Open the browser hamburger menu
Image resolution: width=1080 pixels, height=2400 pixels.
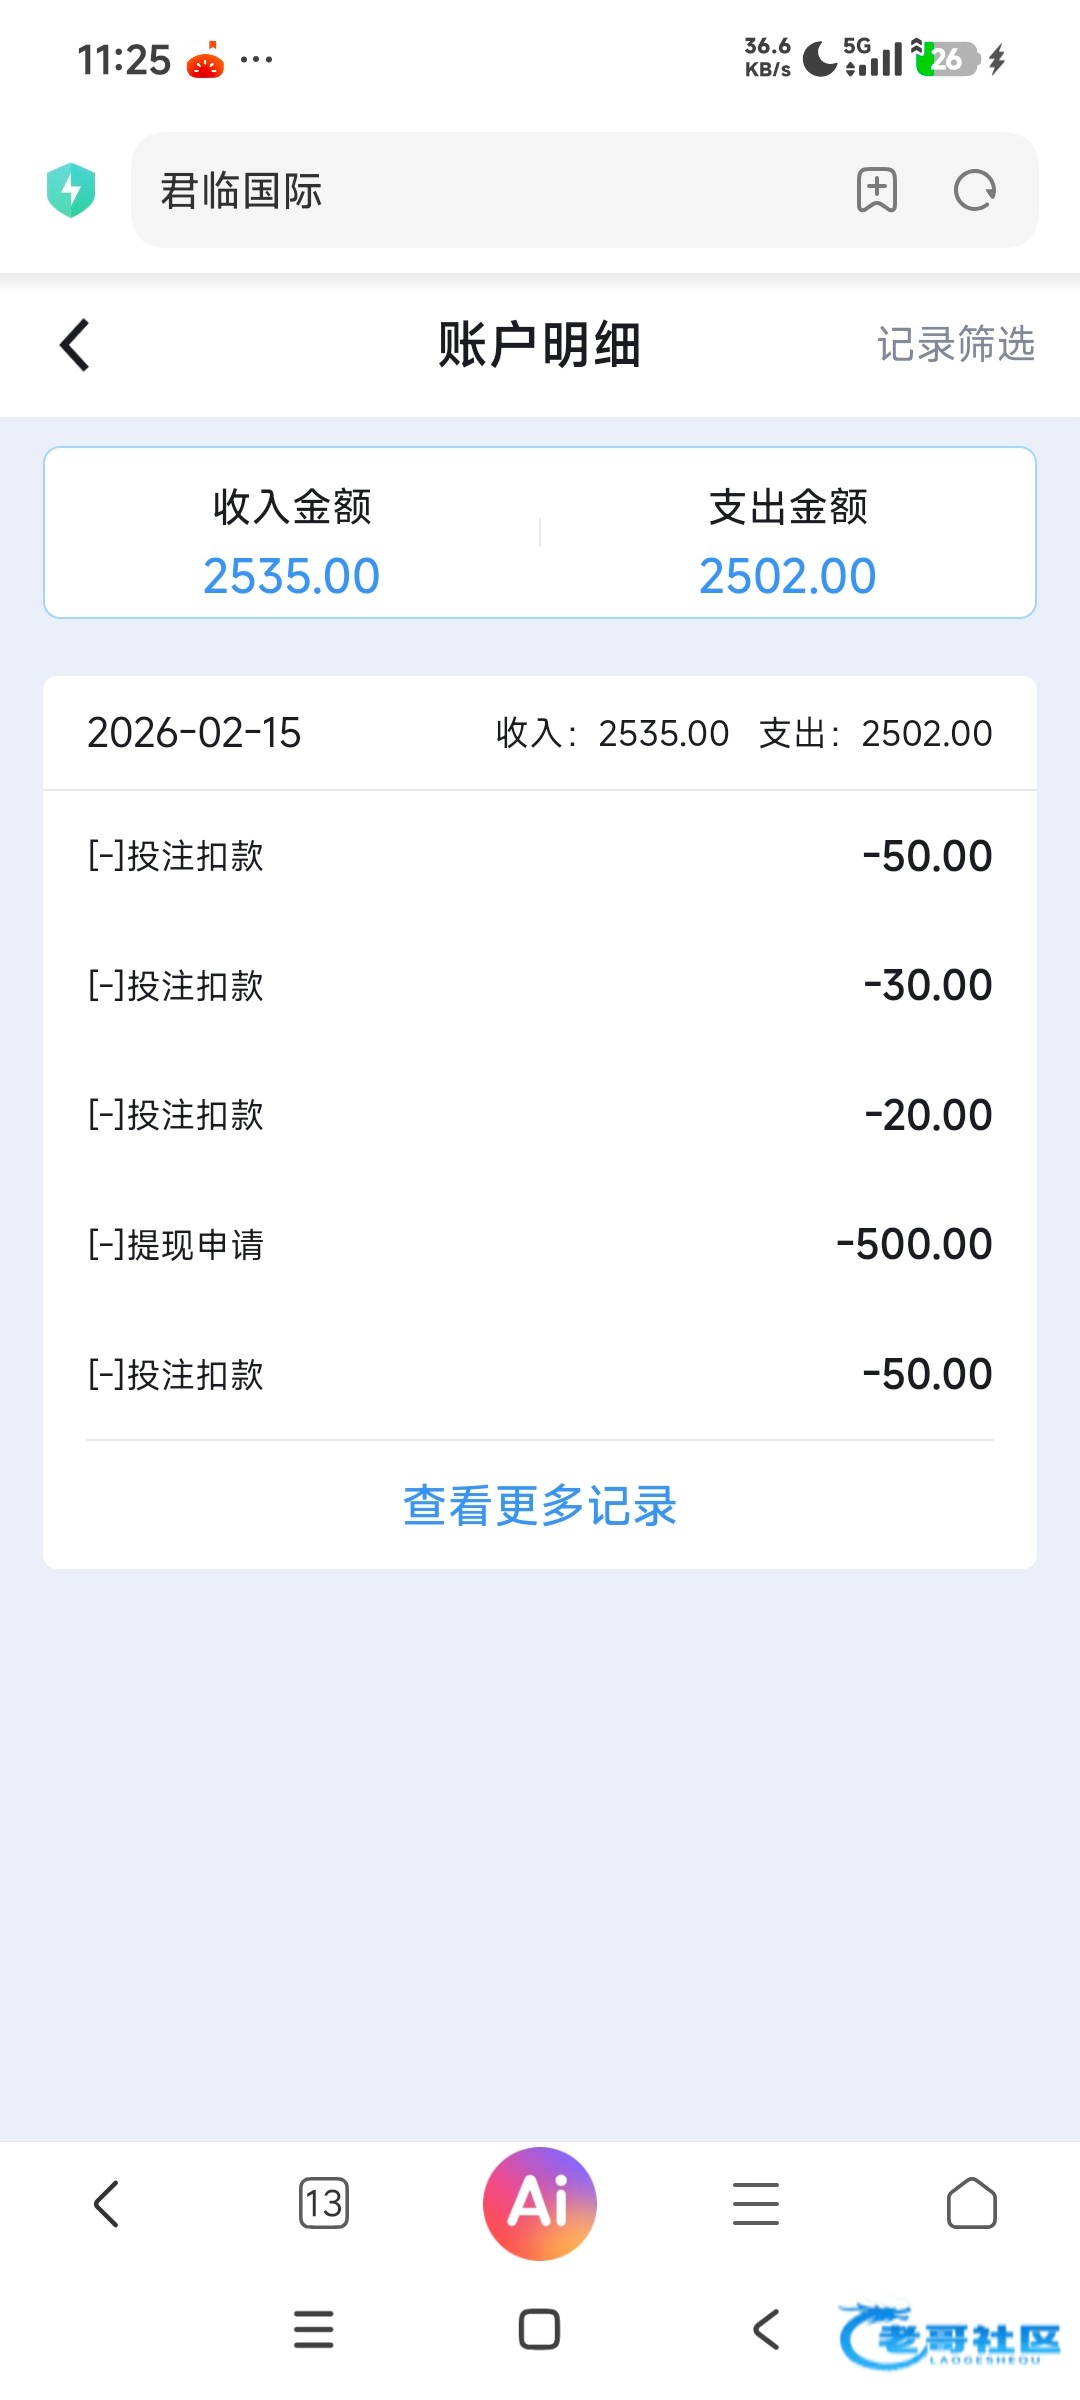point(756,2203)
